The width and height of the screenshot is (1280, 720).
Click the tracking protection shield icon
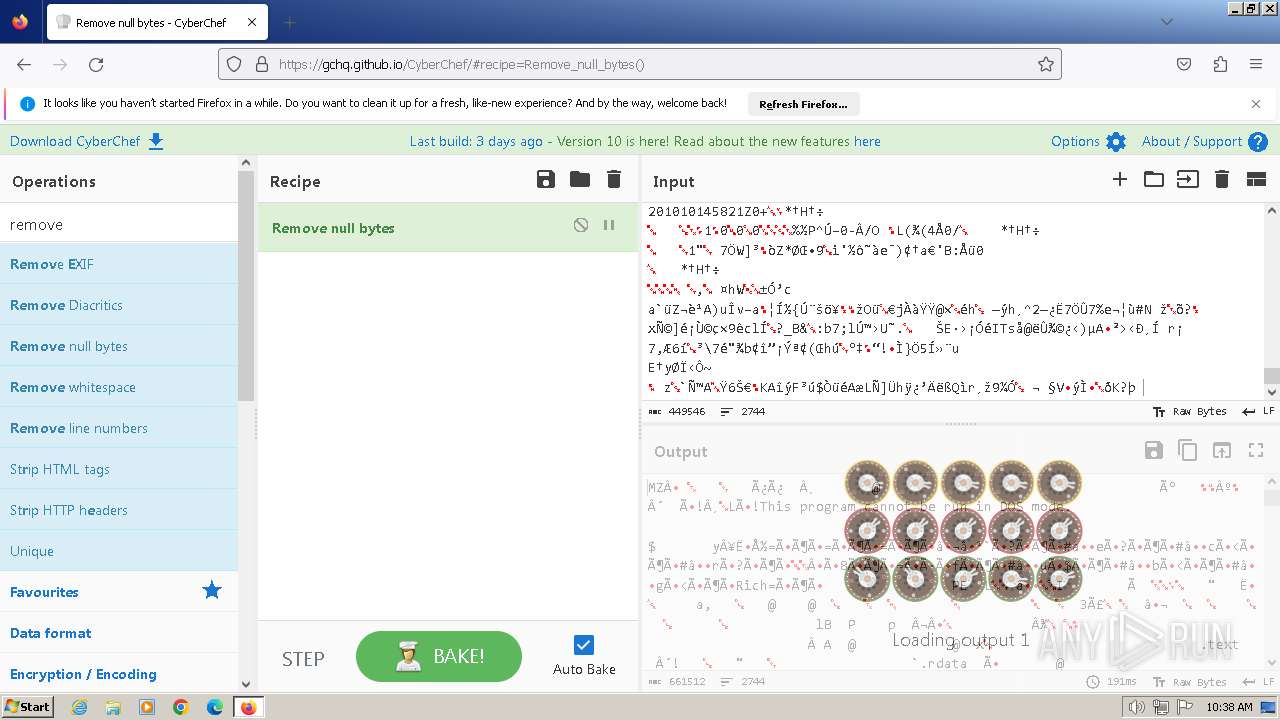pyautogui.click(x=234, y=64)
